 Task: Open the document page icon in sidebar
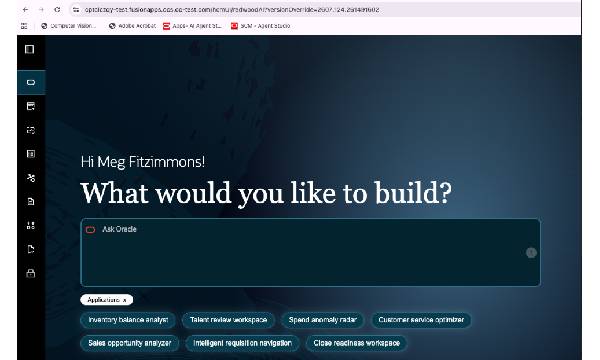coord(31,202)
